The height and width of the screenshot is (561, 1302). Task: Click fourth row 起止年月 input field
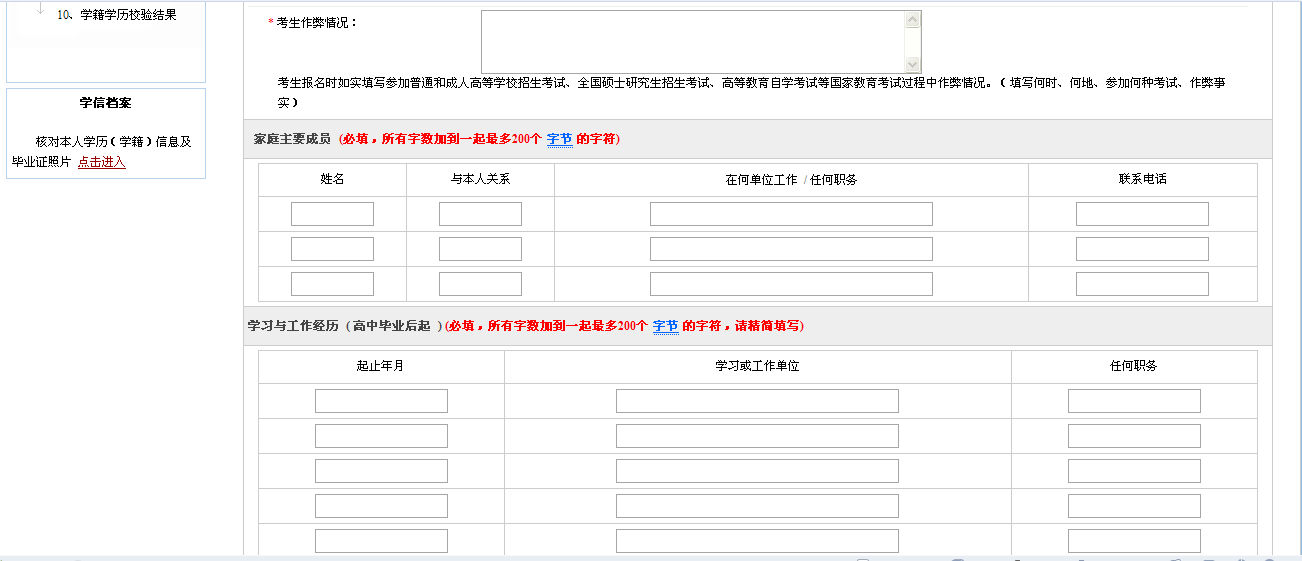click(381, 506)
